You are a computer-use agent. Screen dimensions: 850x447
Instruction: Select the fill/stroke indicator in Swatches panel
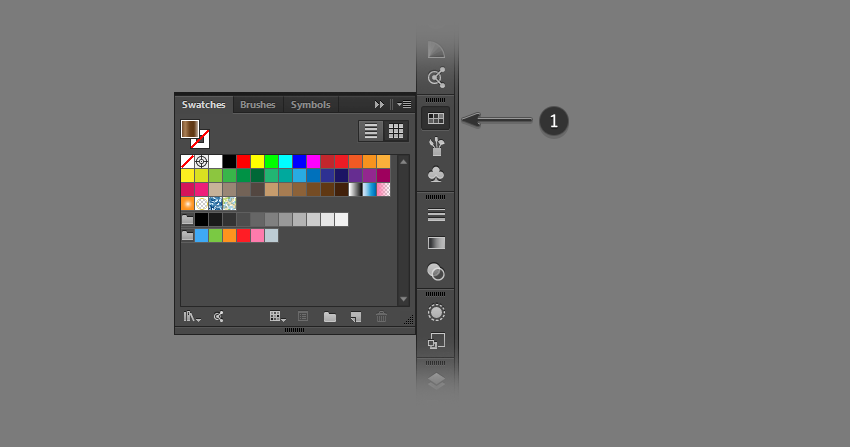[194, 132]
